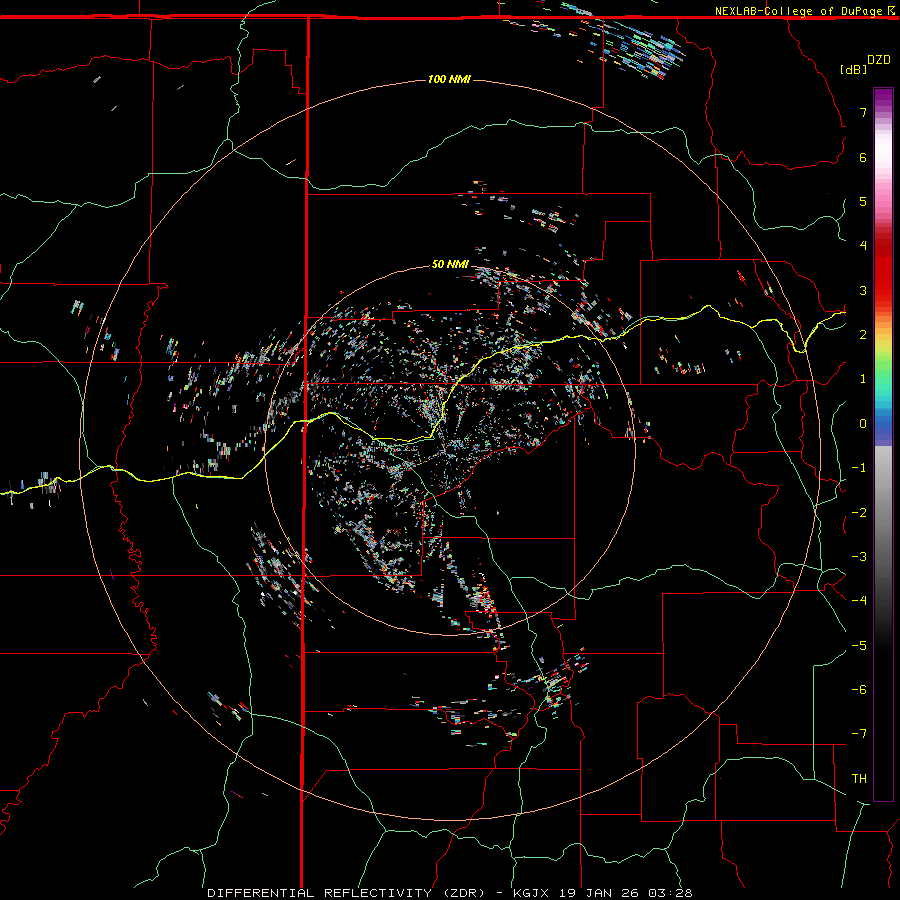Click the DZD legend title
Screen dimensions: 900x900
(879, 60)
